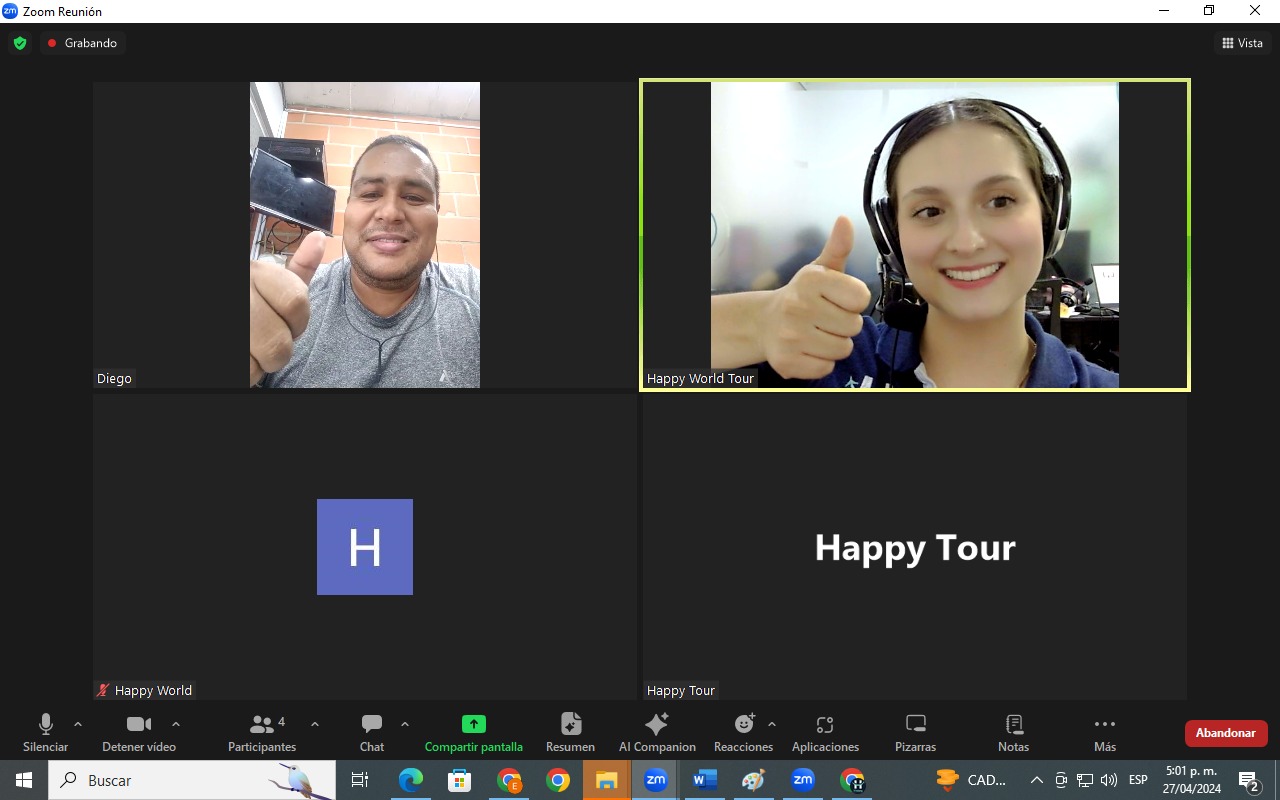1280x800 pixels.
Task: Click the CAD... taskbar widget
Action: coord(971,780)
